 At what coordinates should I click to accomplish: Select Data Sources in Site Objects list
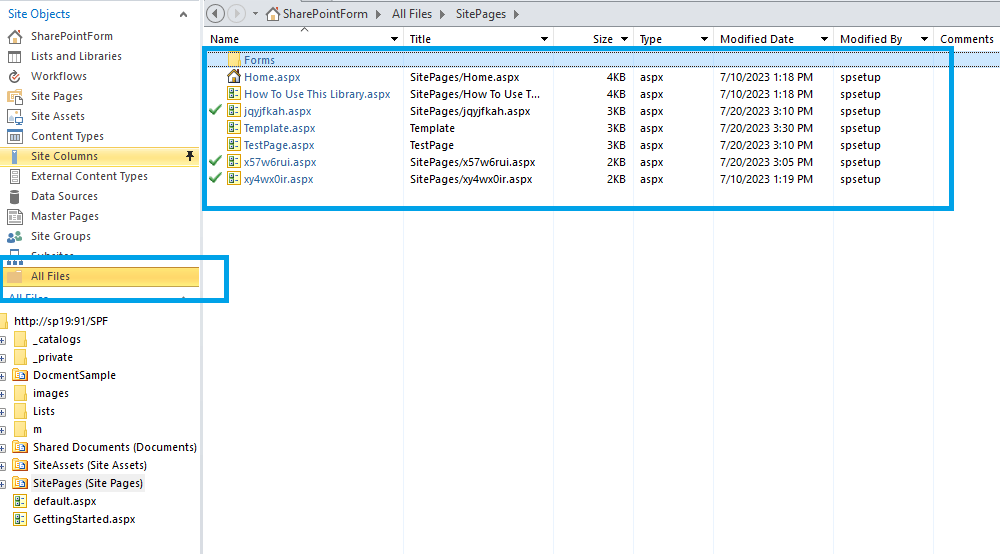(64, 196)
